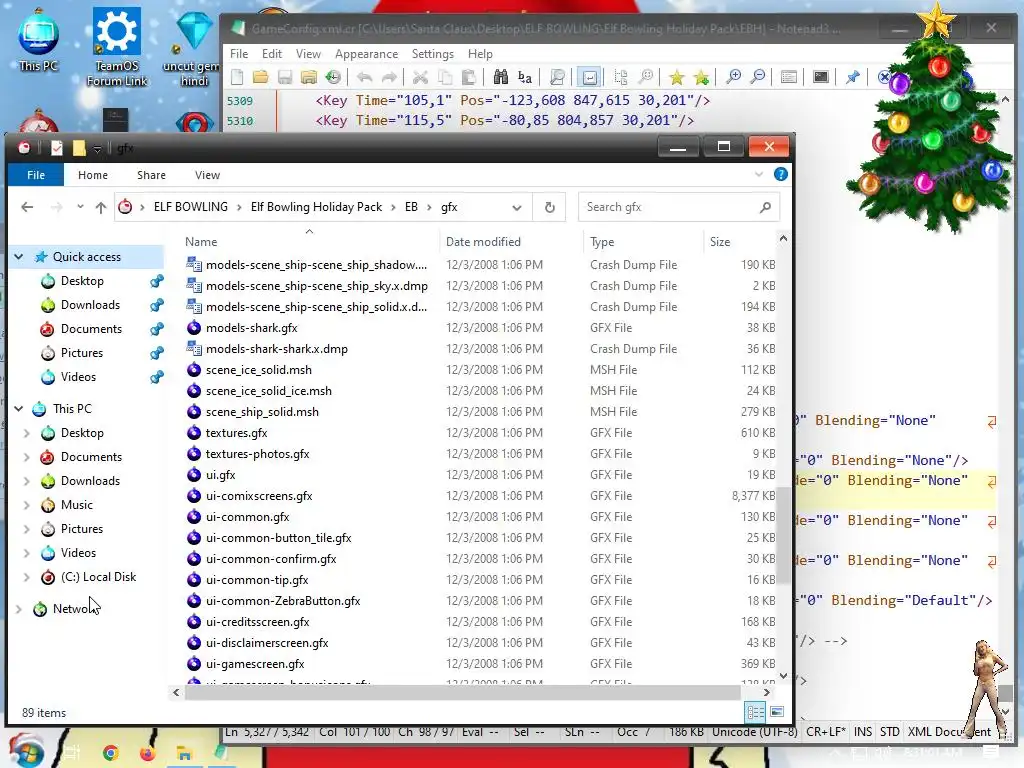Viewport: 1024px width, 768px height.
Task: Open the File menu in Notepad3
Action: pyautogui.click(x=239, y=54)
